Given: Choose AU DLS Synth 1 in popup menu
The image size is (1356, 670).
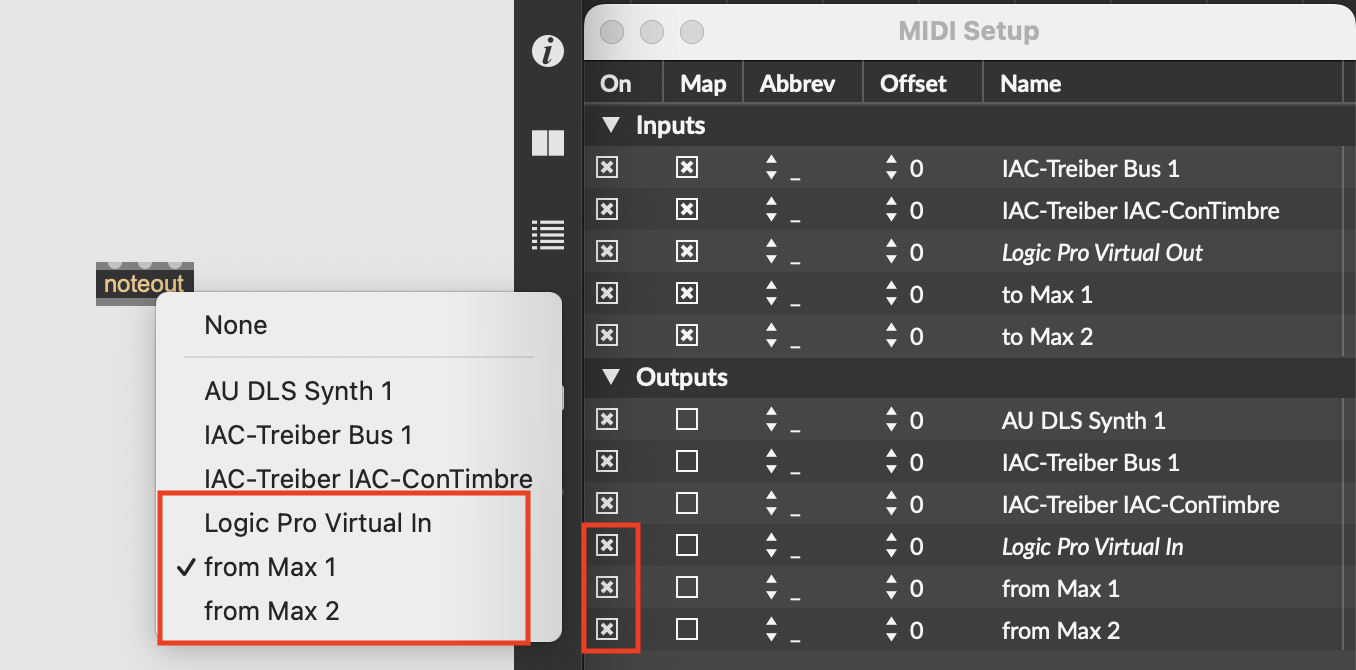Looking at the screenshot, I should (x=298, y=391).
